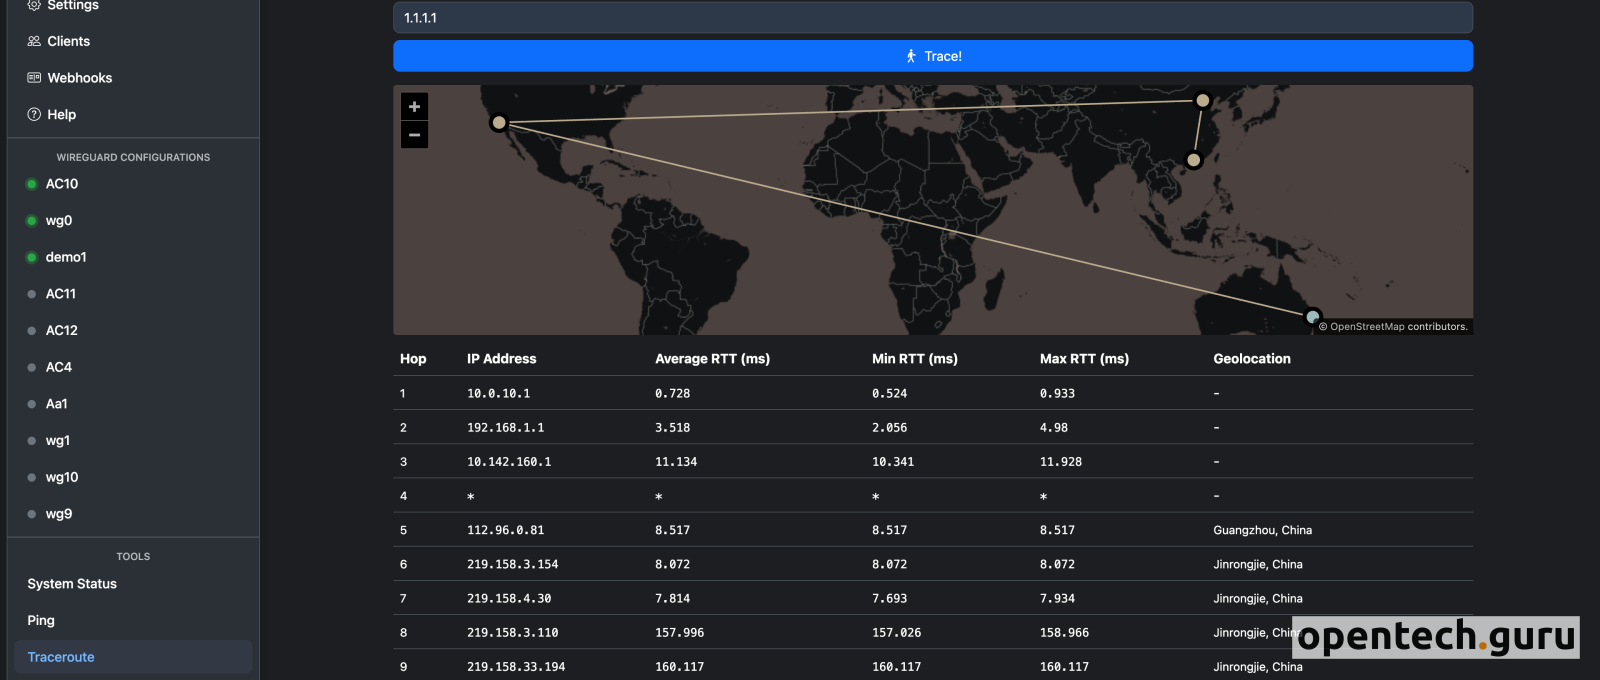Viewport: 1600px width, 680px height.
Task: Click Jinrongjie, China in hop 6 row
Action: (1258, 564)
